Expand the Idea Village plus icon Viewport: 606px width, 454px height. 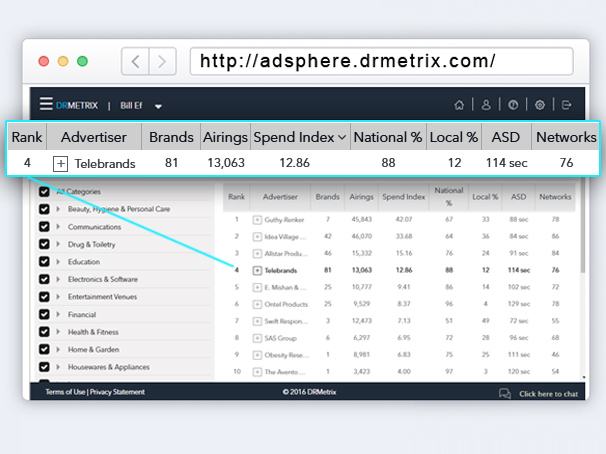click(257, 237)
